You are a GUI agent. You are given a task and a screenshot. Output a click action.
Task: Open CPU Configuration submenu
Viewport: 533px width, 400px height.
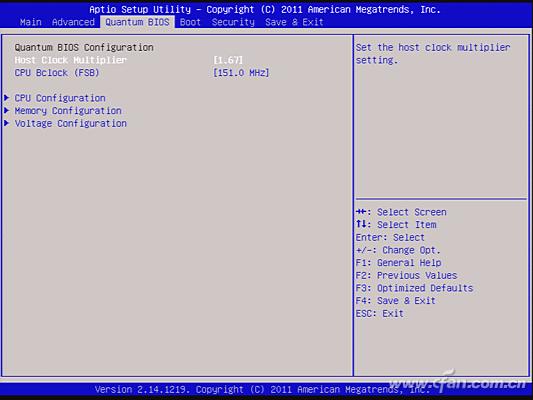60,98
